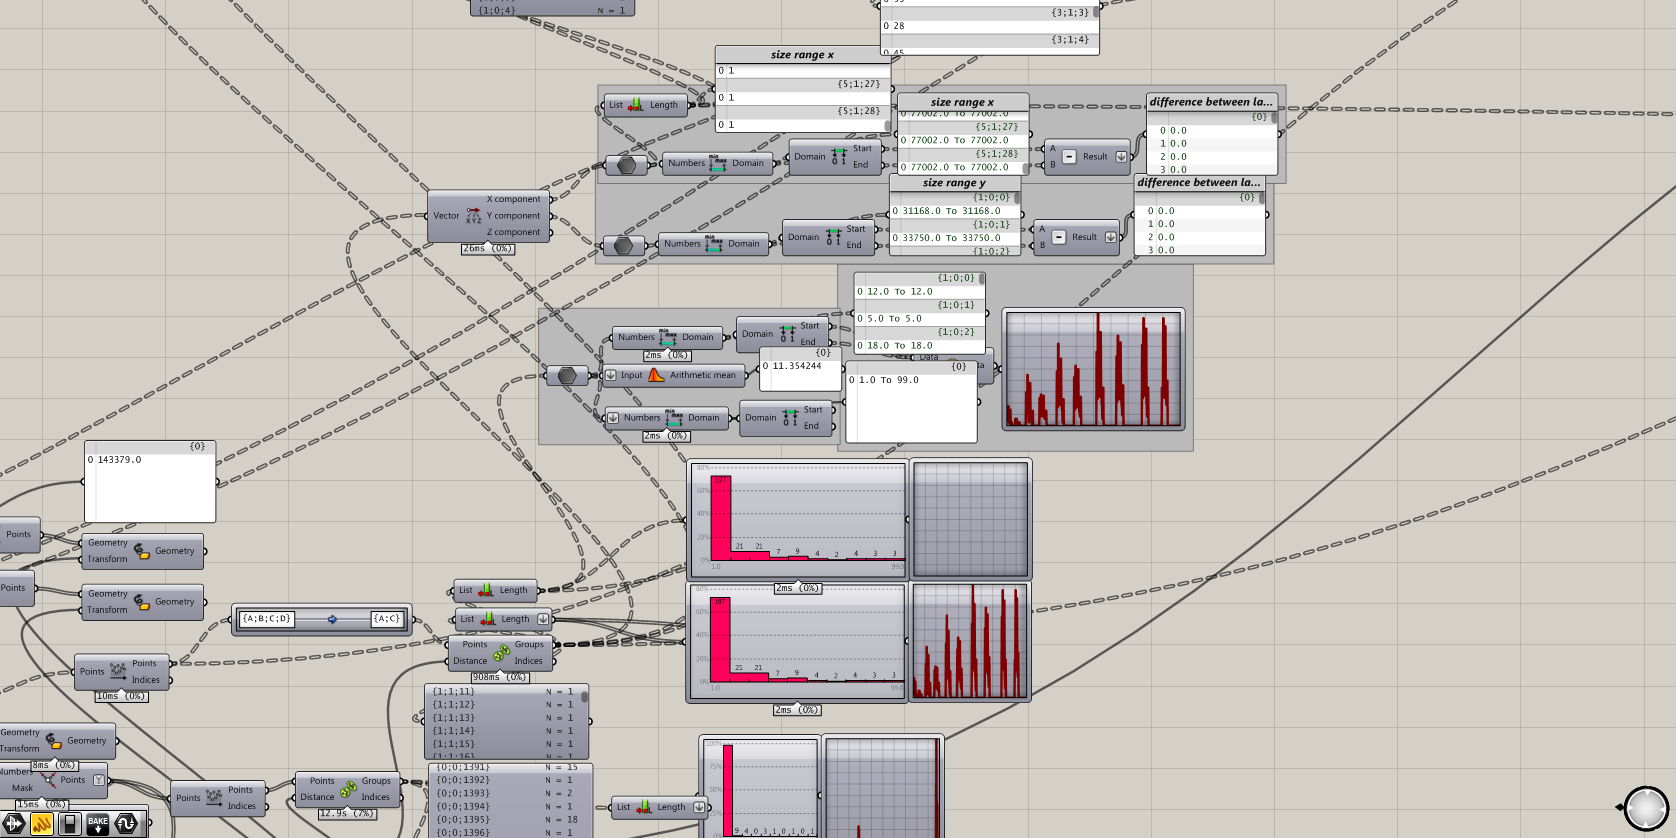Select the Point Groups icon showing 908ms
1676x838 pixels.
501,652
